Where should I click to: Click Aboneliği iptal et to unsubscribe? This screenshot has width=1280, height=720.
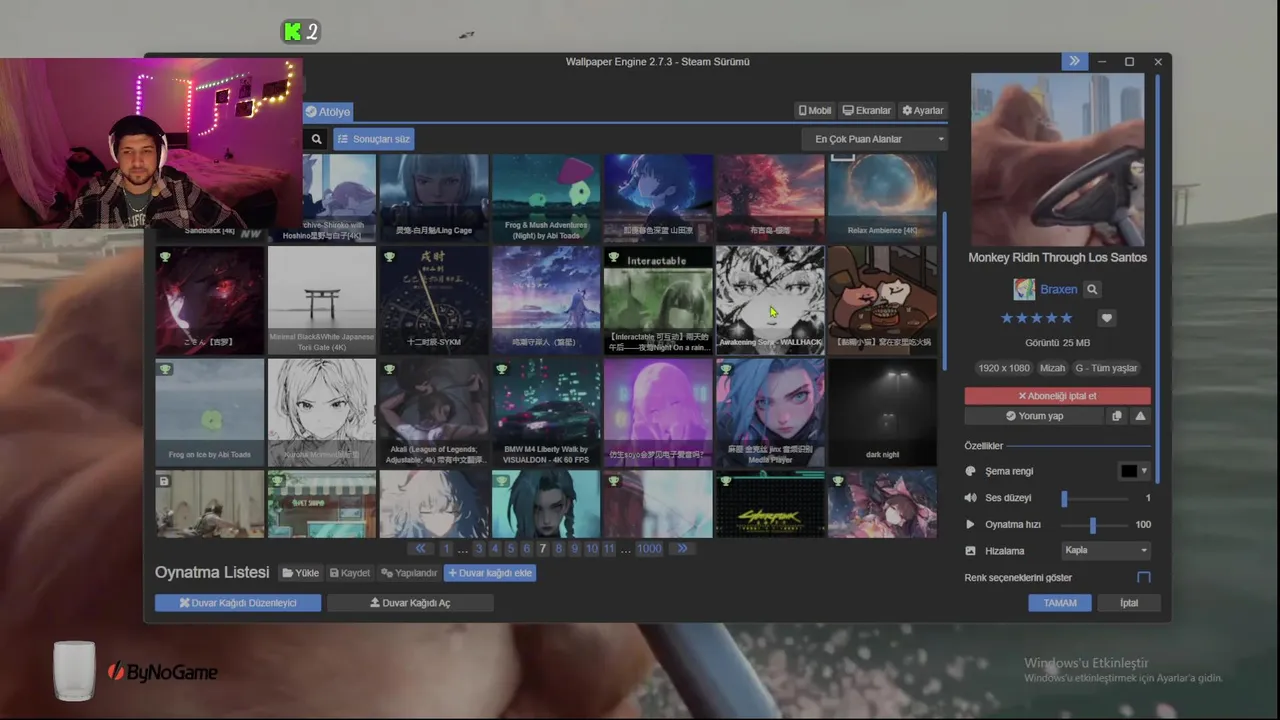click(x=1058, y=396)
